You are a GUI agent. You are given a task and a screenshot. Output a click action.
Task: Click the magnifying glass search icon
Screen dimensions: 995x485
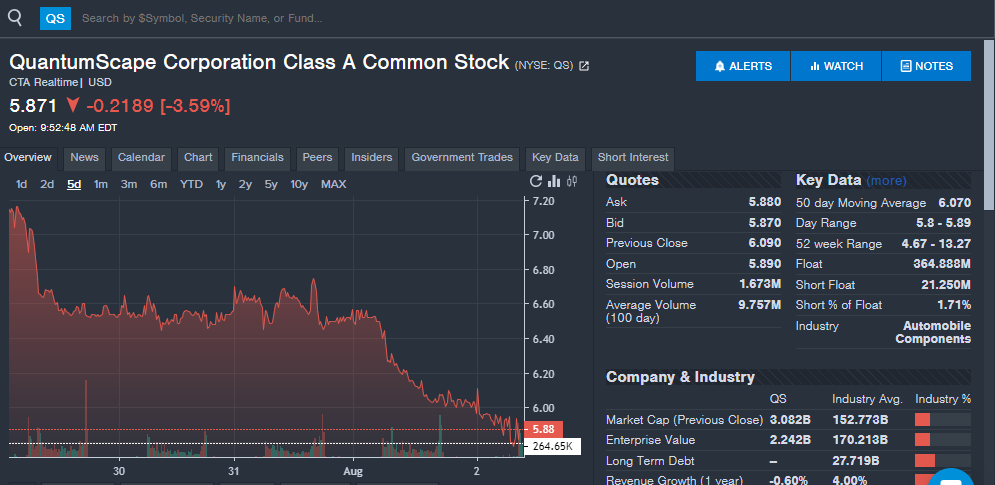tap(15, 18)
